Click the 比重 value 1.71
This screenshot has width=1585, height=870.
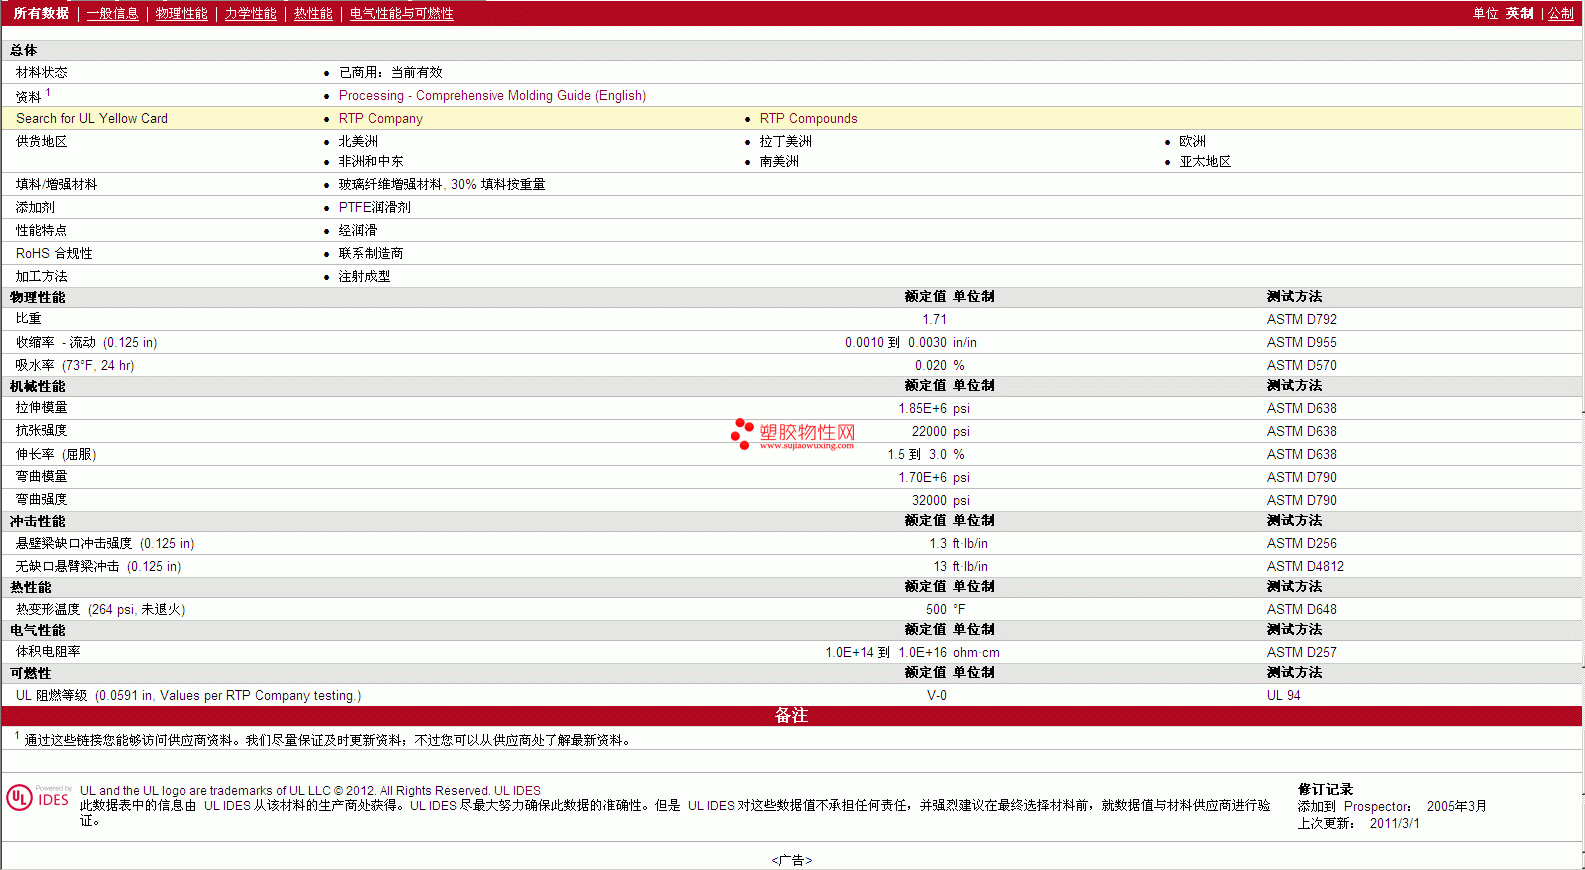coord(934,319)
